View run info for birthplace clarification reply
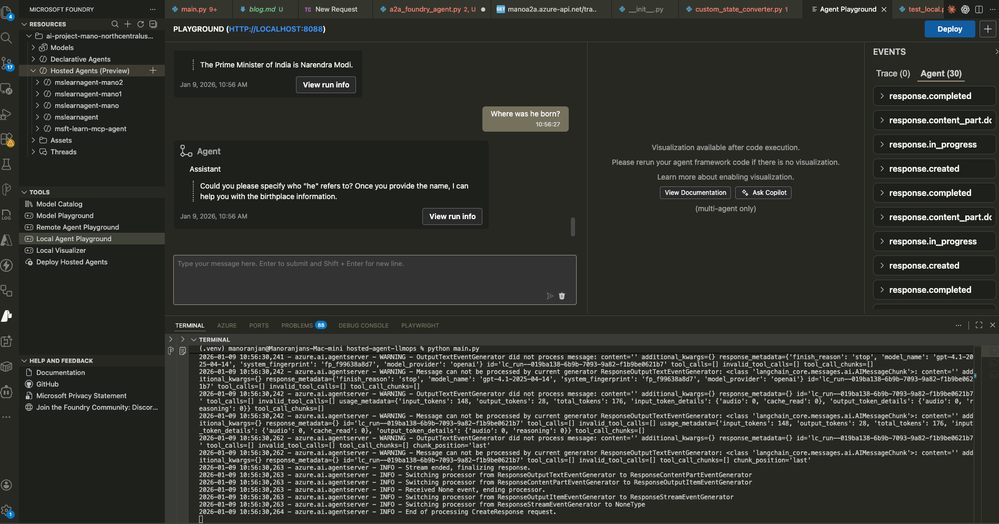The height and width of the screenshot is (524, 999). point(452,217)
